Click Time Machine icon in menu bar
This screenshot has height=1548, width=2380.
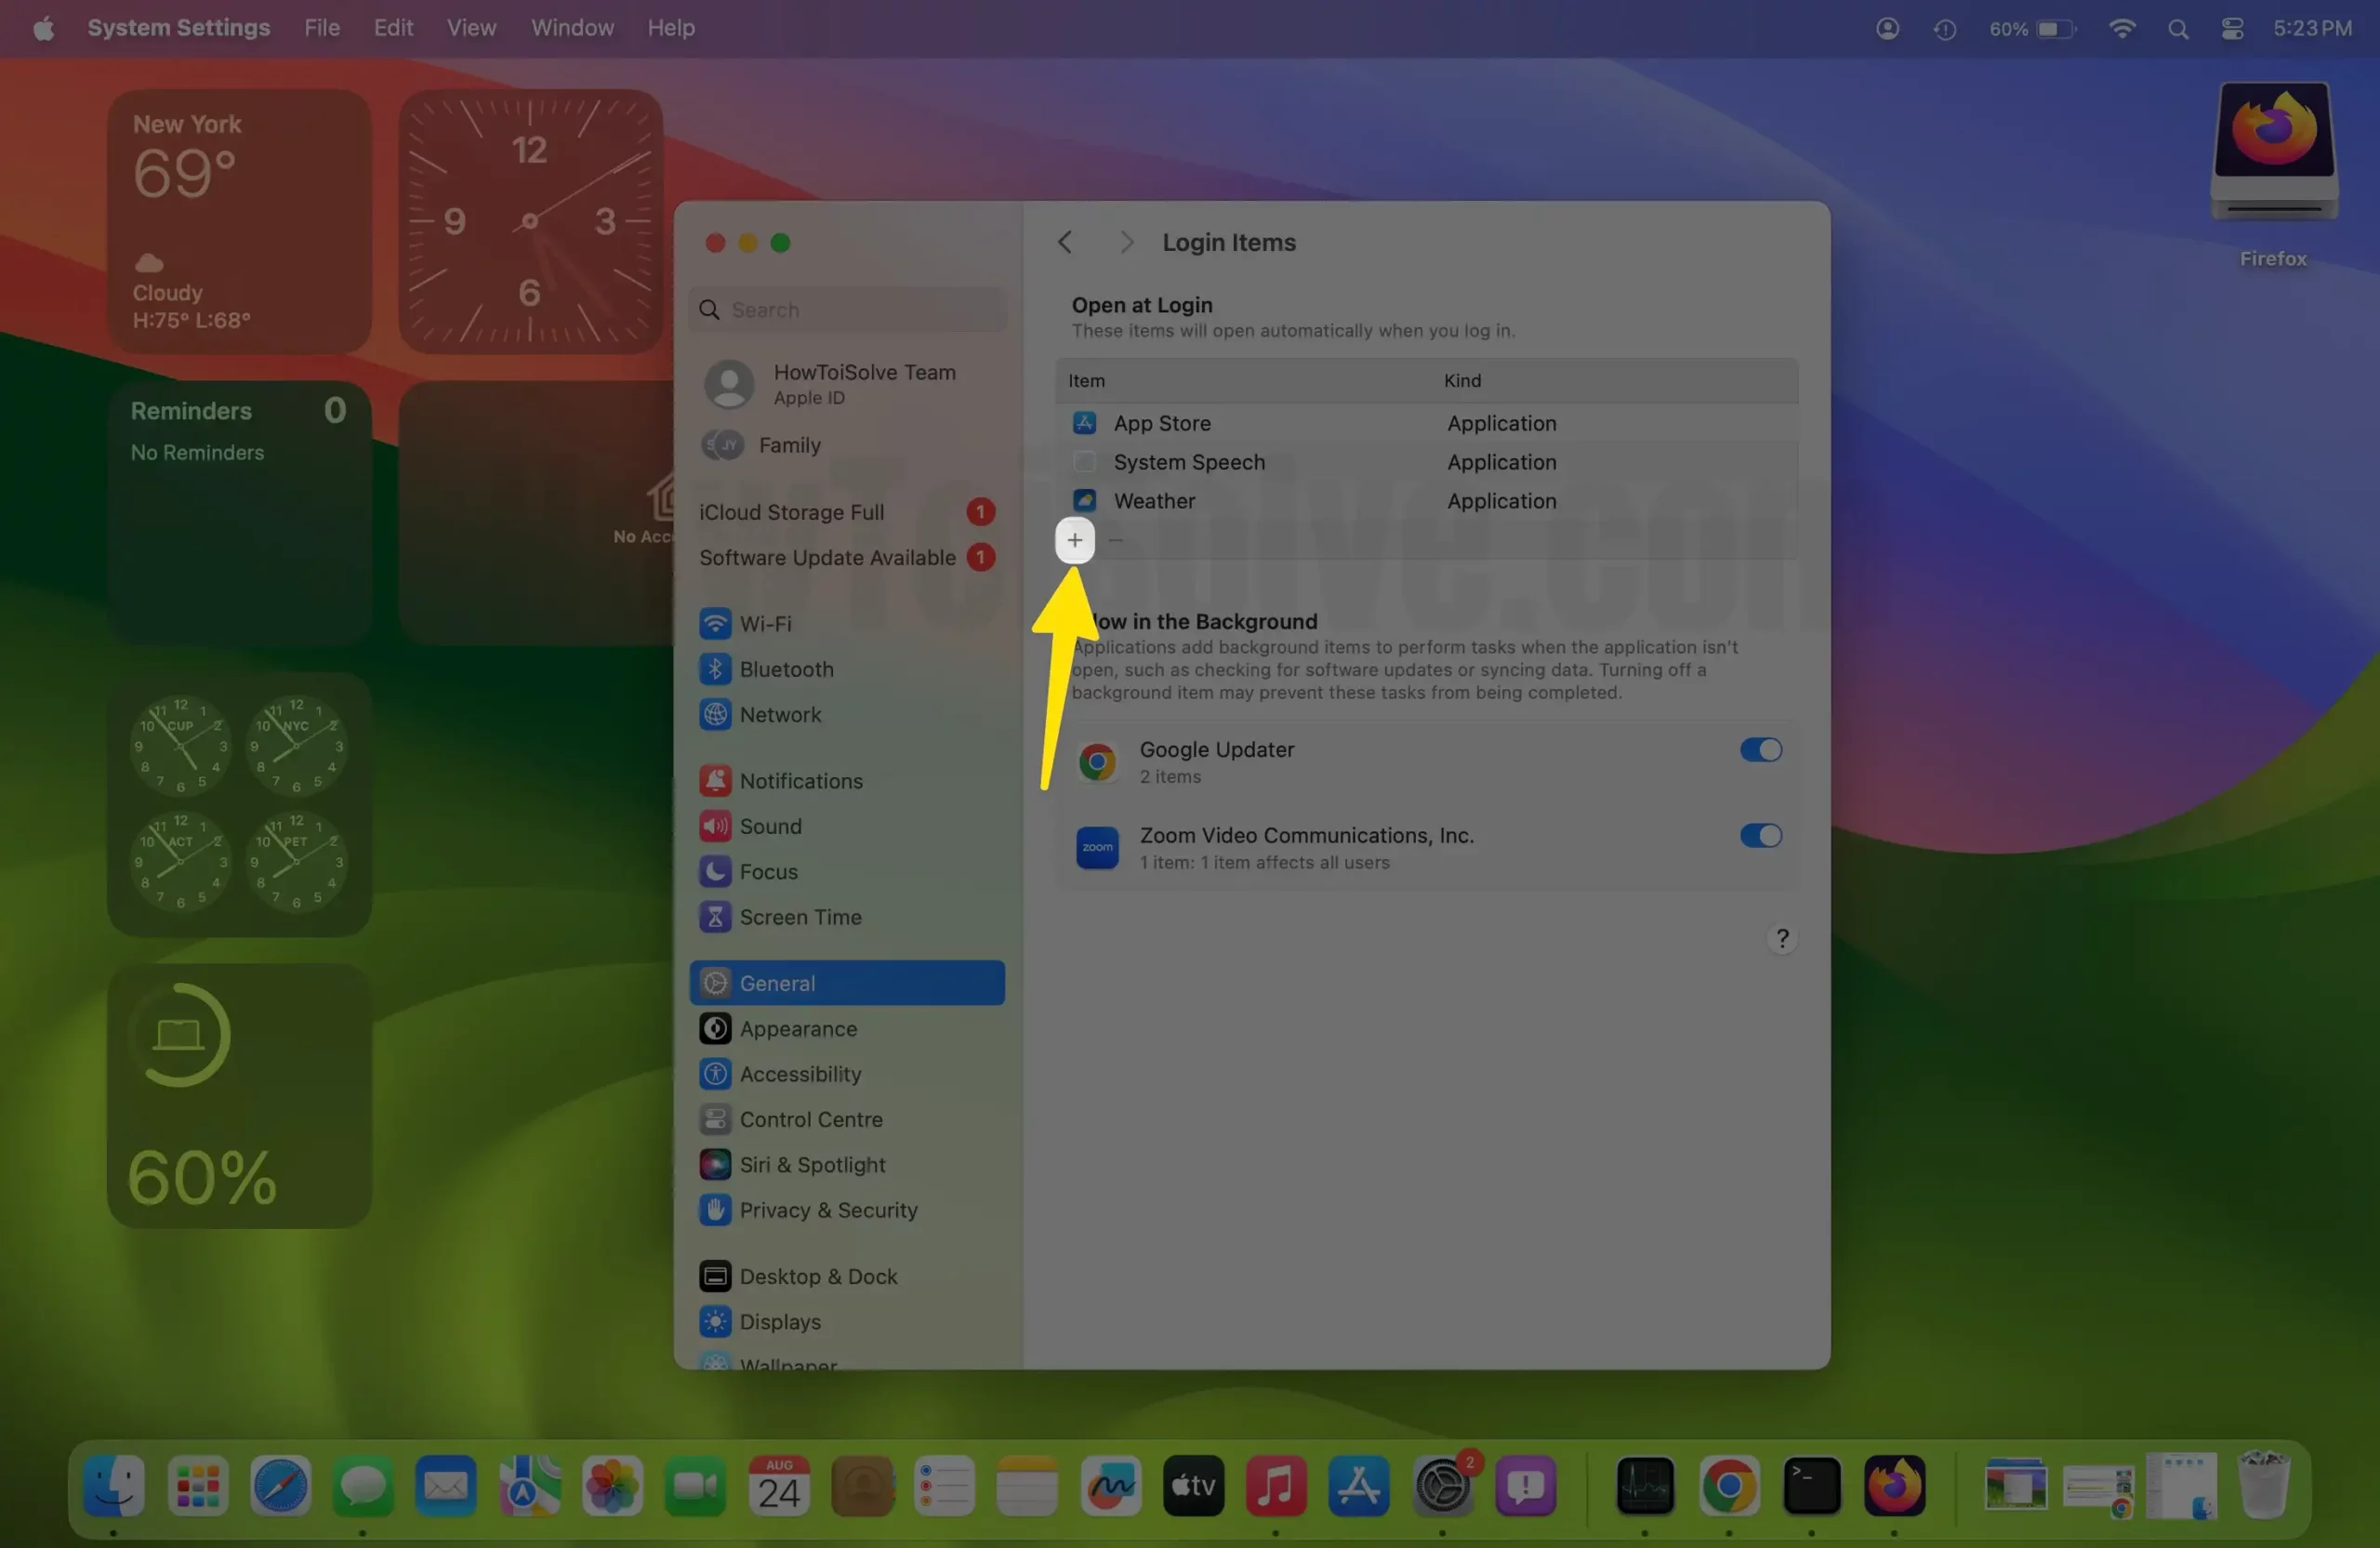(x=1944, y=29)
